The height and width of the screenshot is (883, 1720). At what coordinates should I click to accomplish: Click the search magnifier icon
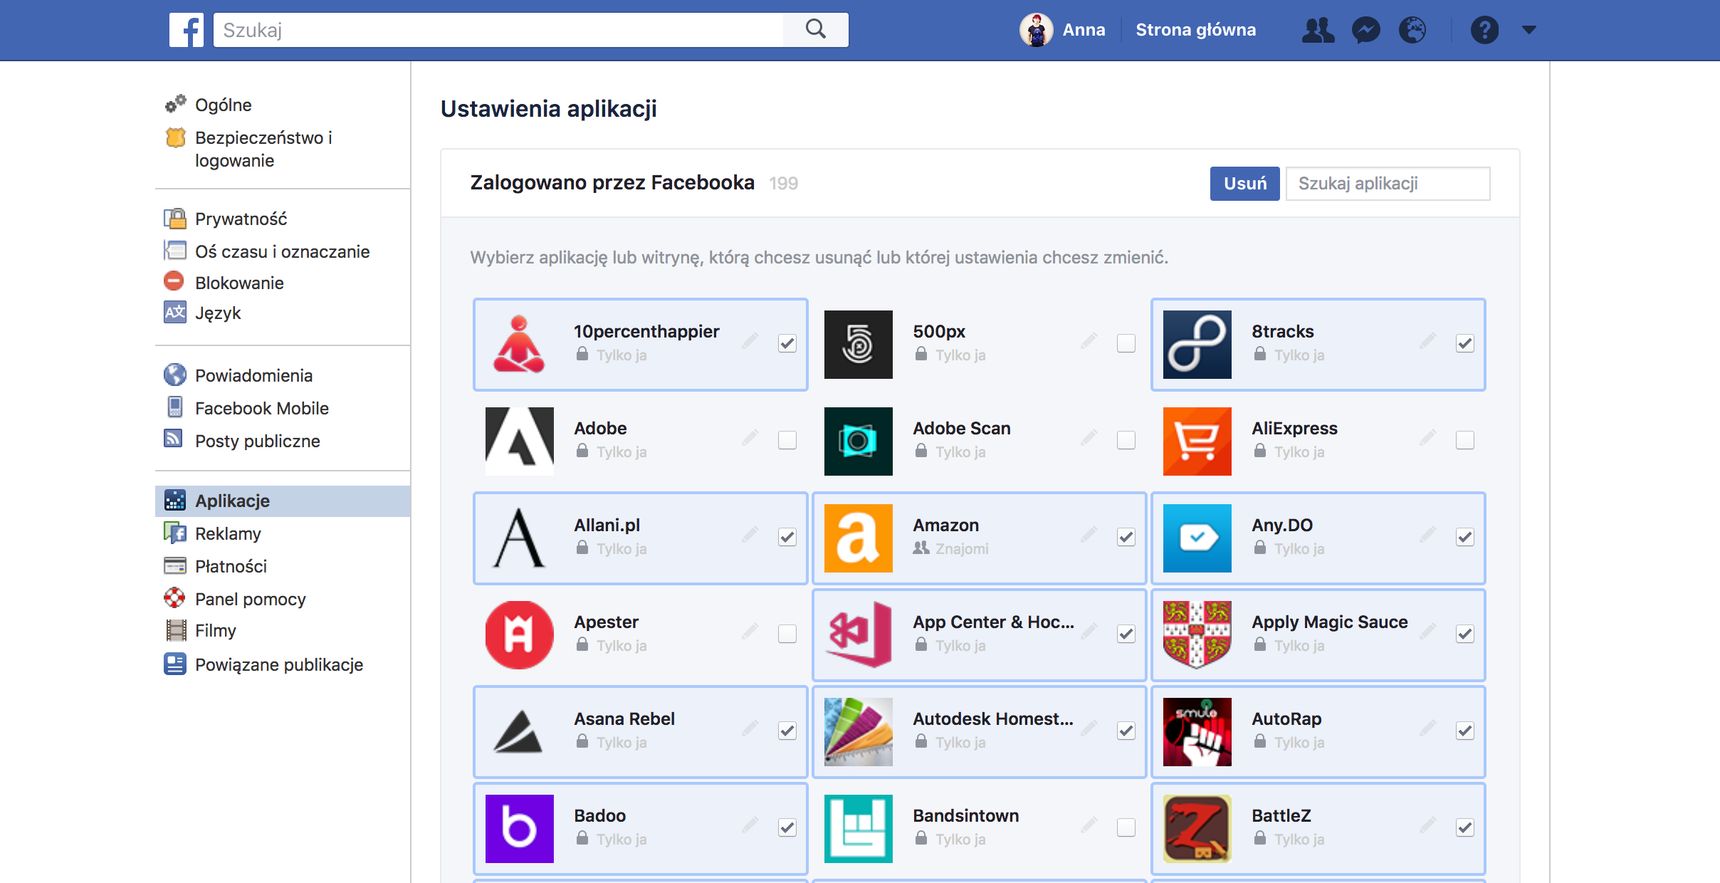click(x=816, y=29)
